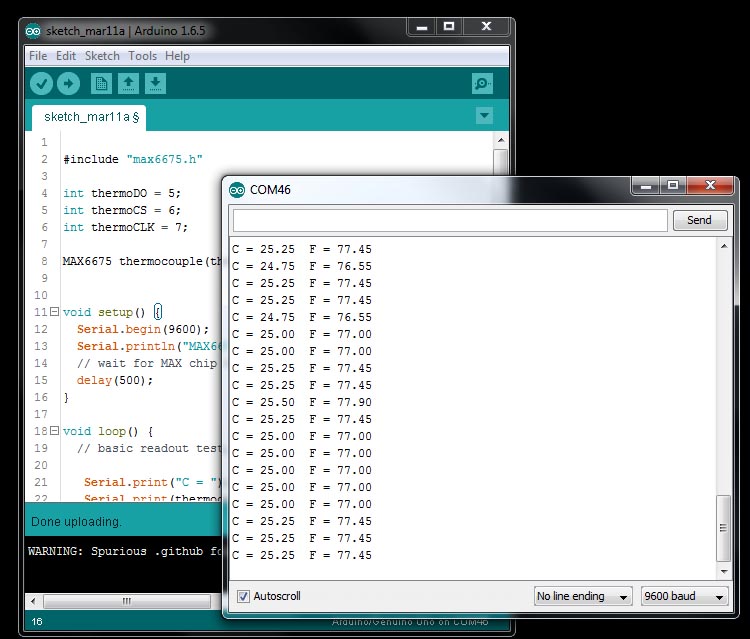Create a new sketch with New icon
Image resolution: width=750 pixels, height=639 pixels.
click(101, 84)
